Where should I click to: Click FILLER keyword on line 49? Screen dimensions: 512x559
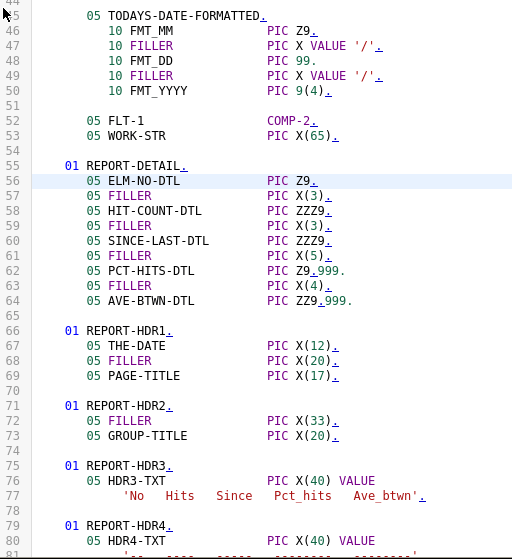tap(151, 76)
